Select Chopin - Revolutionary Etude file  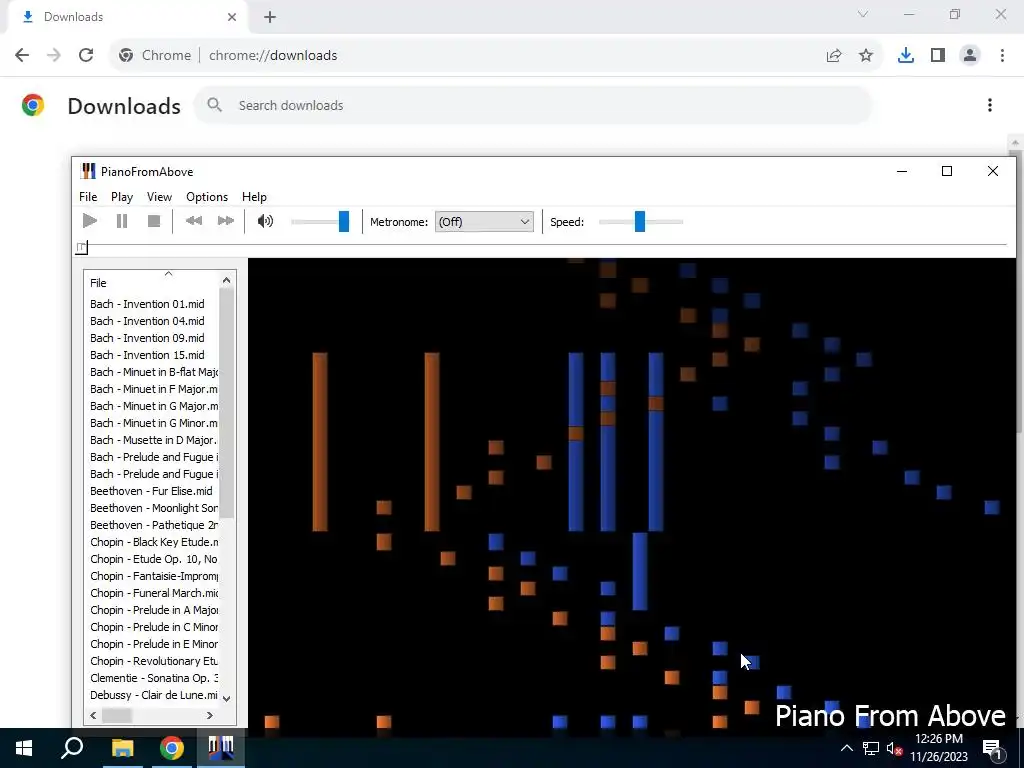(152, 660)
